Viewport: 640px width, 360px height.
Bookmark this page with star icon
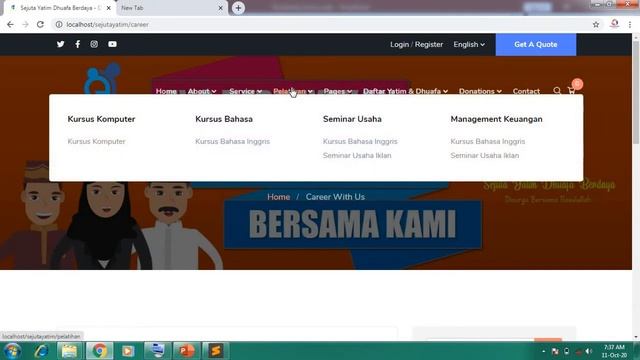(596, 24)
